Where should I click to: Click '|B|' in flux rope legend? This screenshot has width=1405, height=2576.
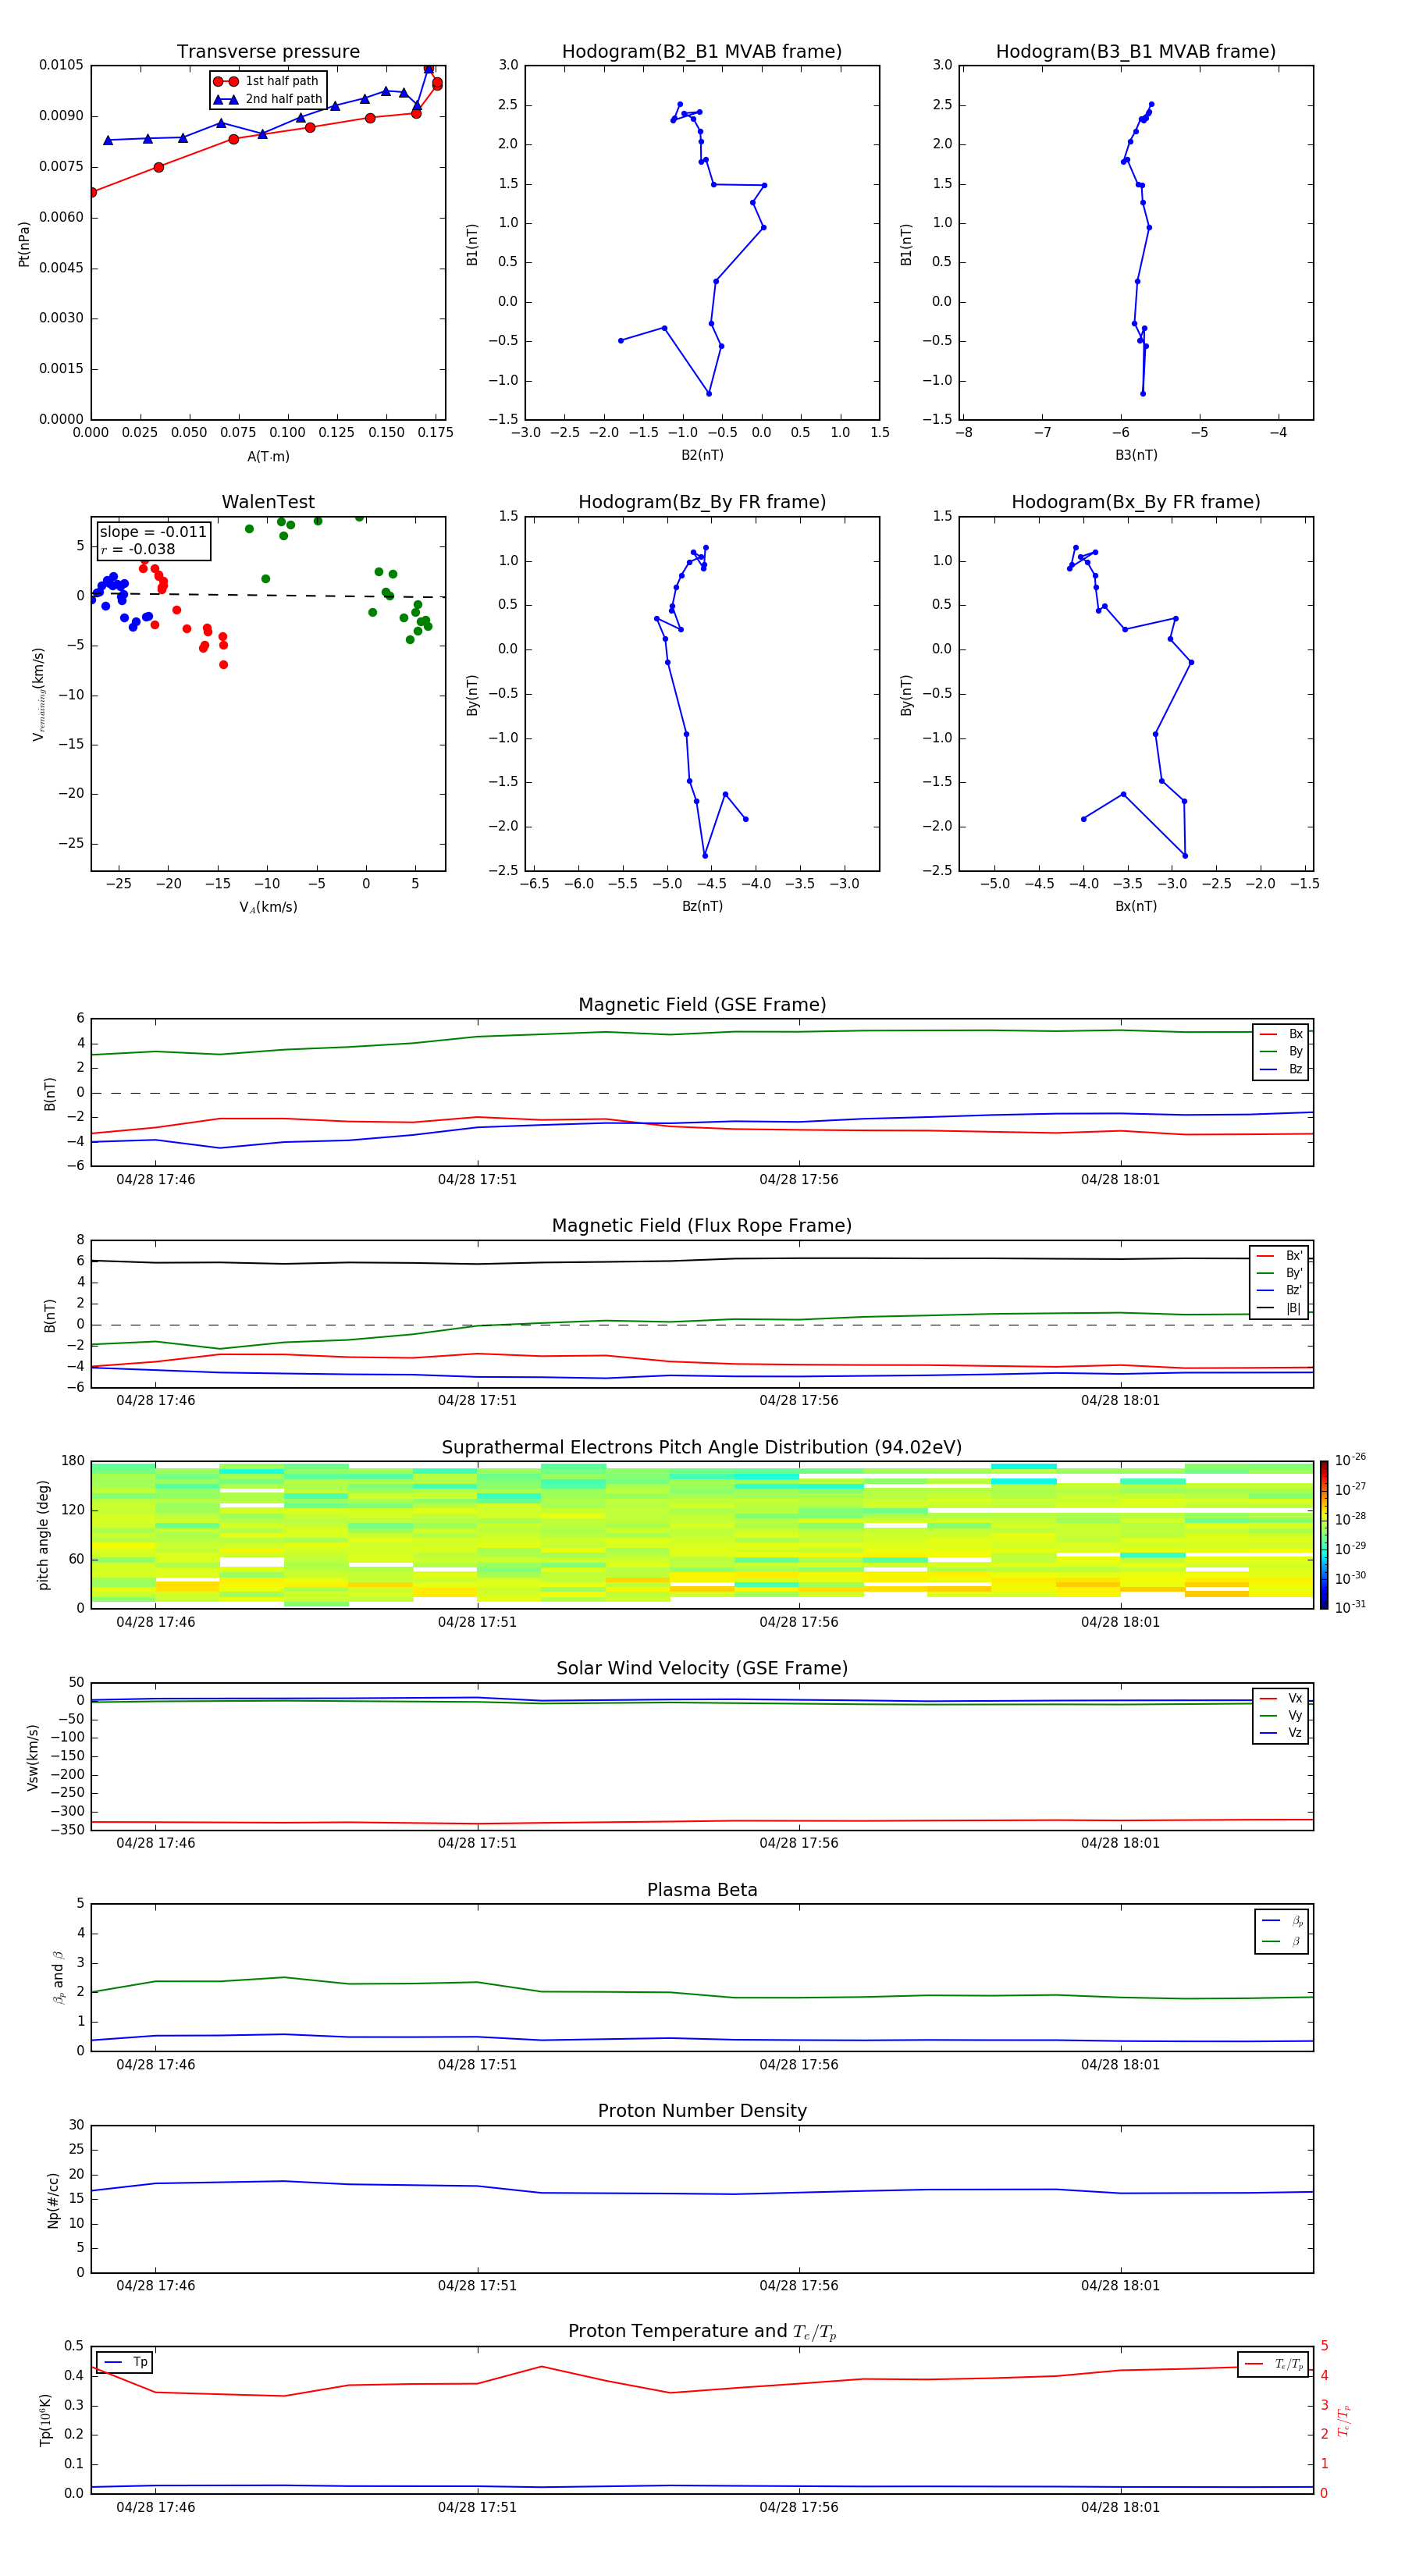1293,1308
